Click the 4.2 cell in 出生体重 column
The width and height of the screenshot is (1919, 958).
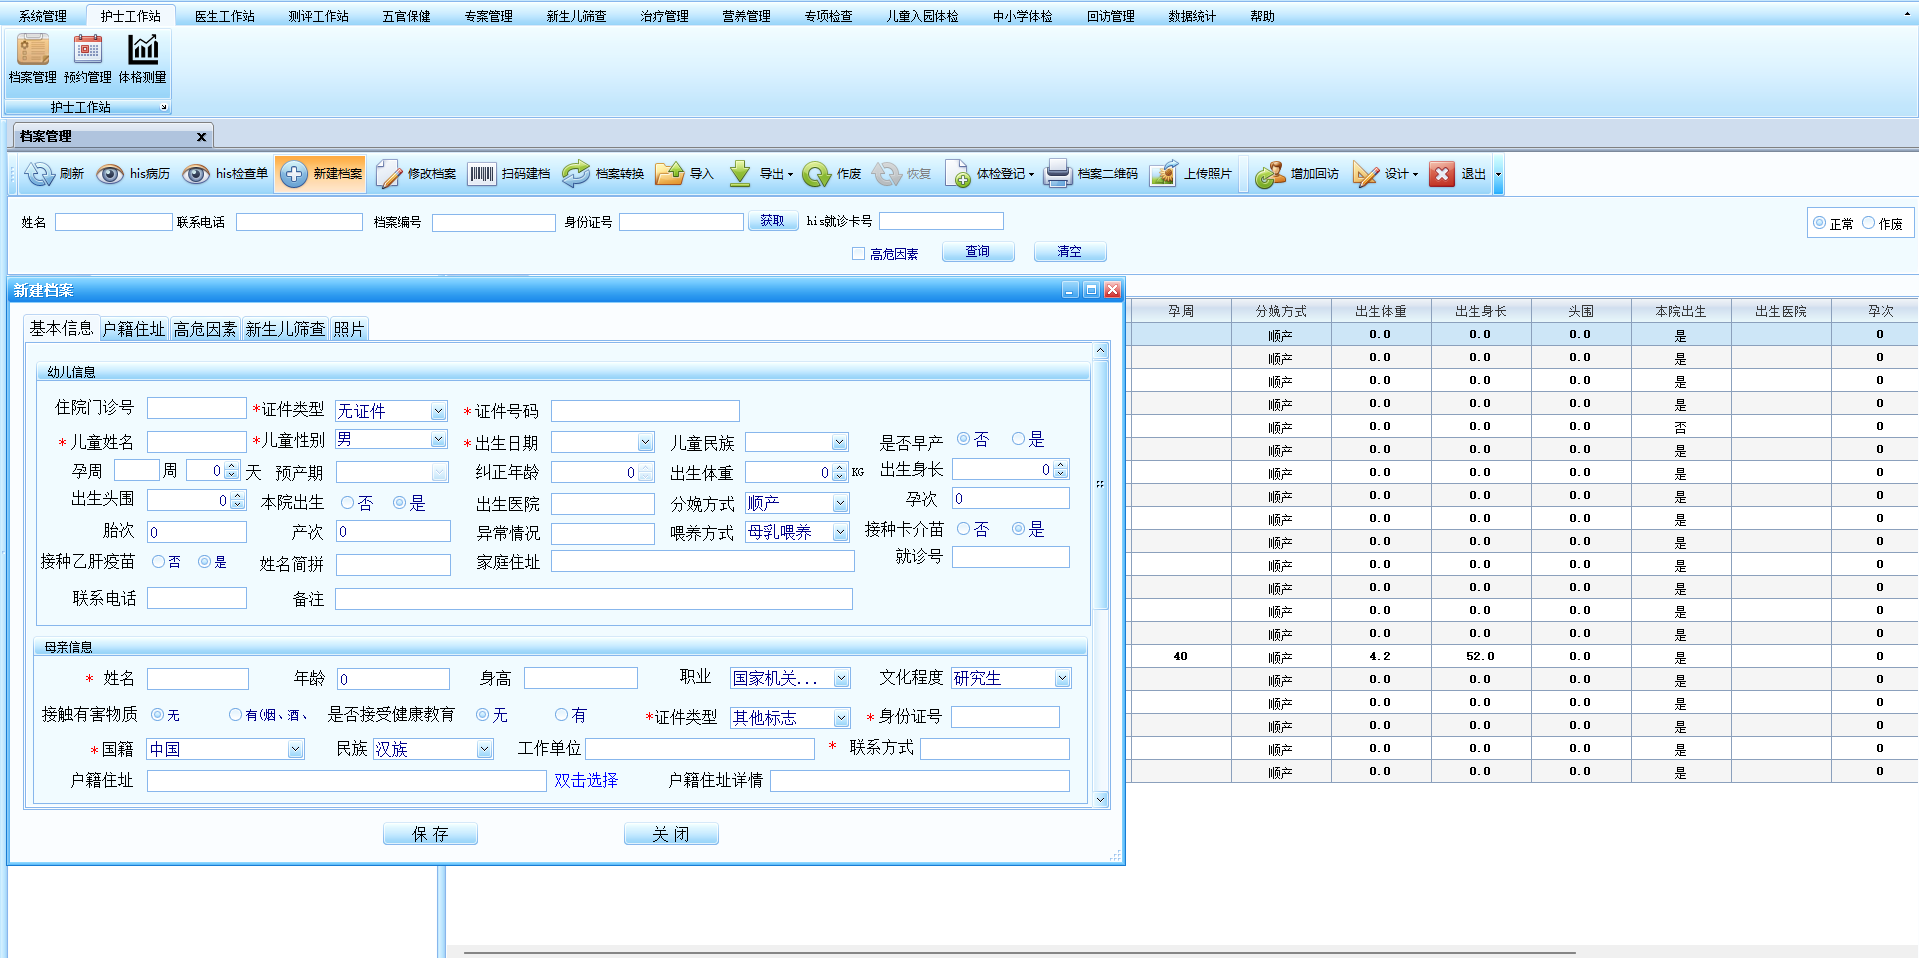[x=1380, y=656]
